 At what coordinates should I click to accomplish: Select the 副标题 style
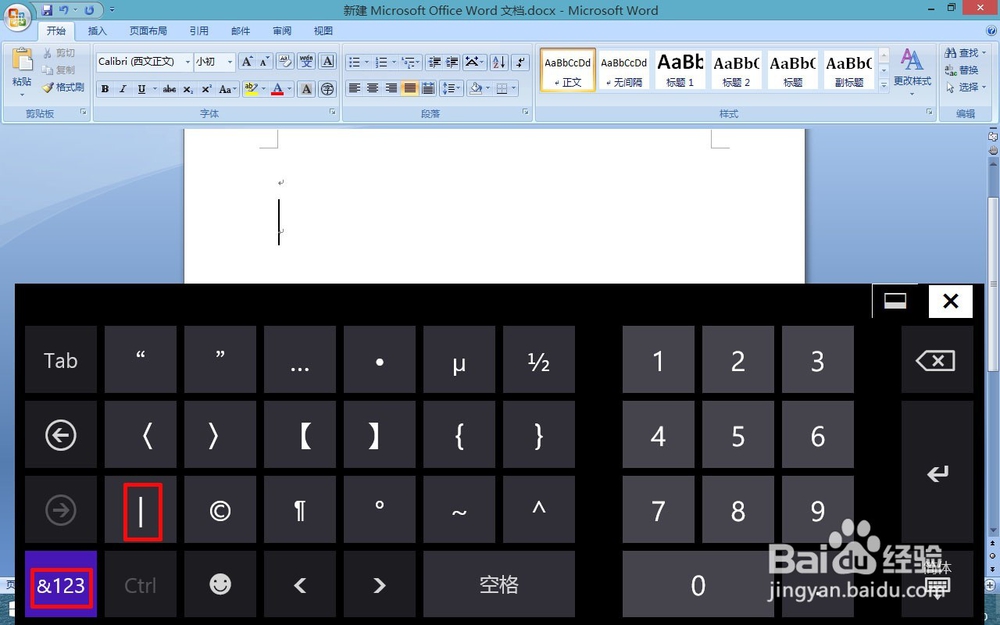849,70
